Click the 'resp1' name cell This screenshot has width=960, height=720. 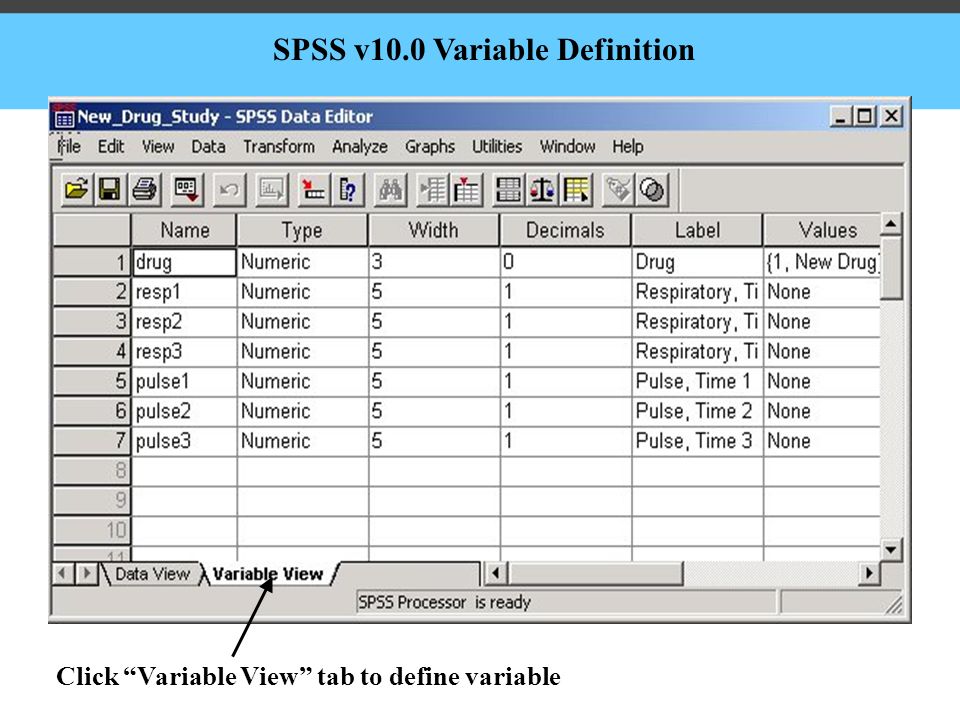coord(184,292)
